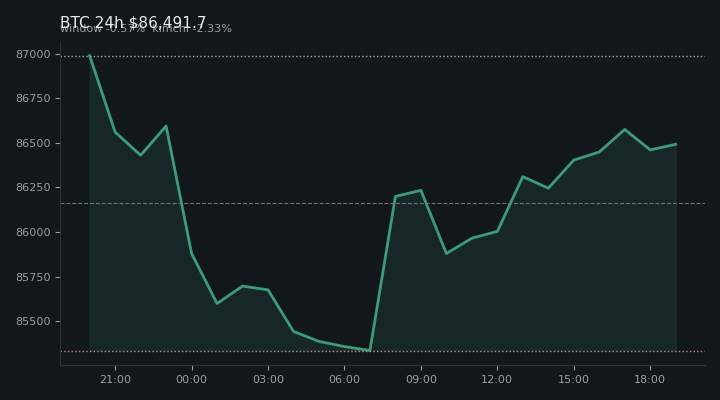Click the "86750" y-axis label
This screenshot has height=400, width=720.
[x=33, y=98]
